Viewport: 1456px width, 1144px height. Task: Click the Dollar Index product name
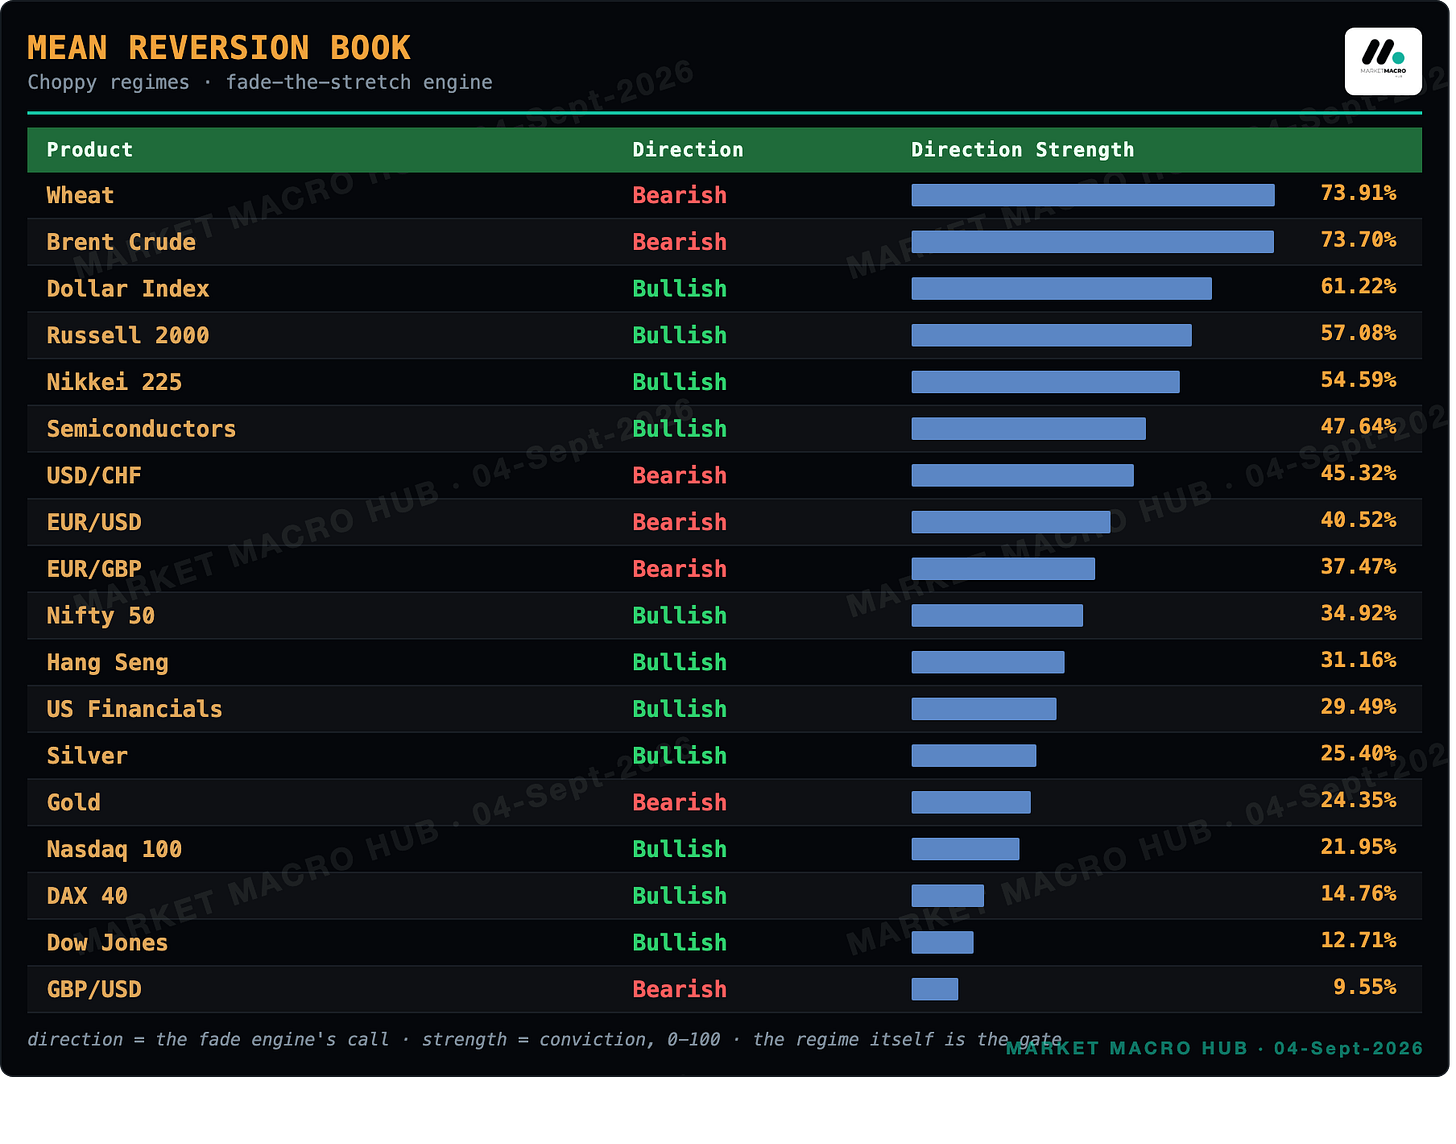point(128,289)
